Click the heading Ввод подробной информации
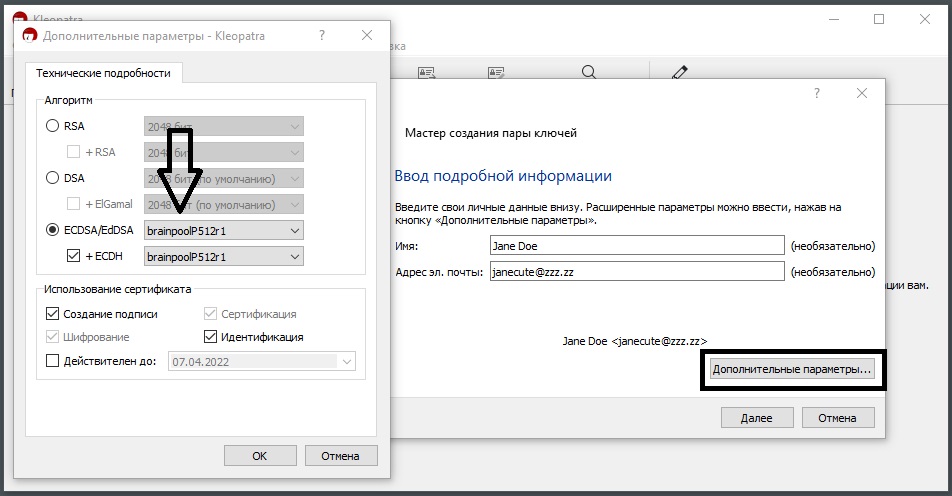The width and height of the screenshot is (952, 496). point(503,176)
